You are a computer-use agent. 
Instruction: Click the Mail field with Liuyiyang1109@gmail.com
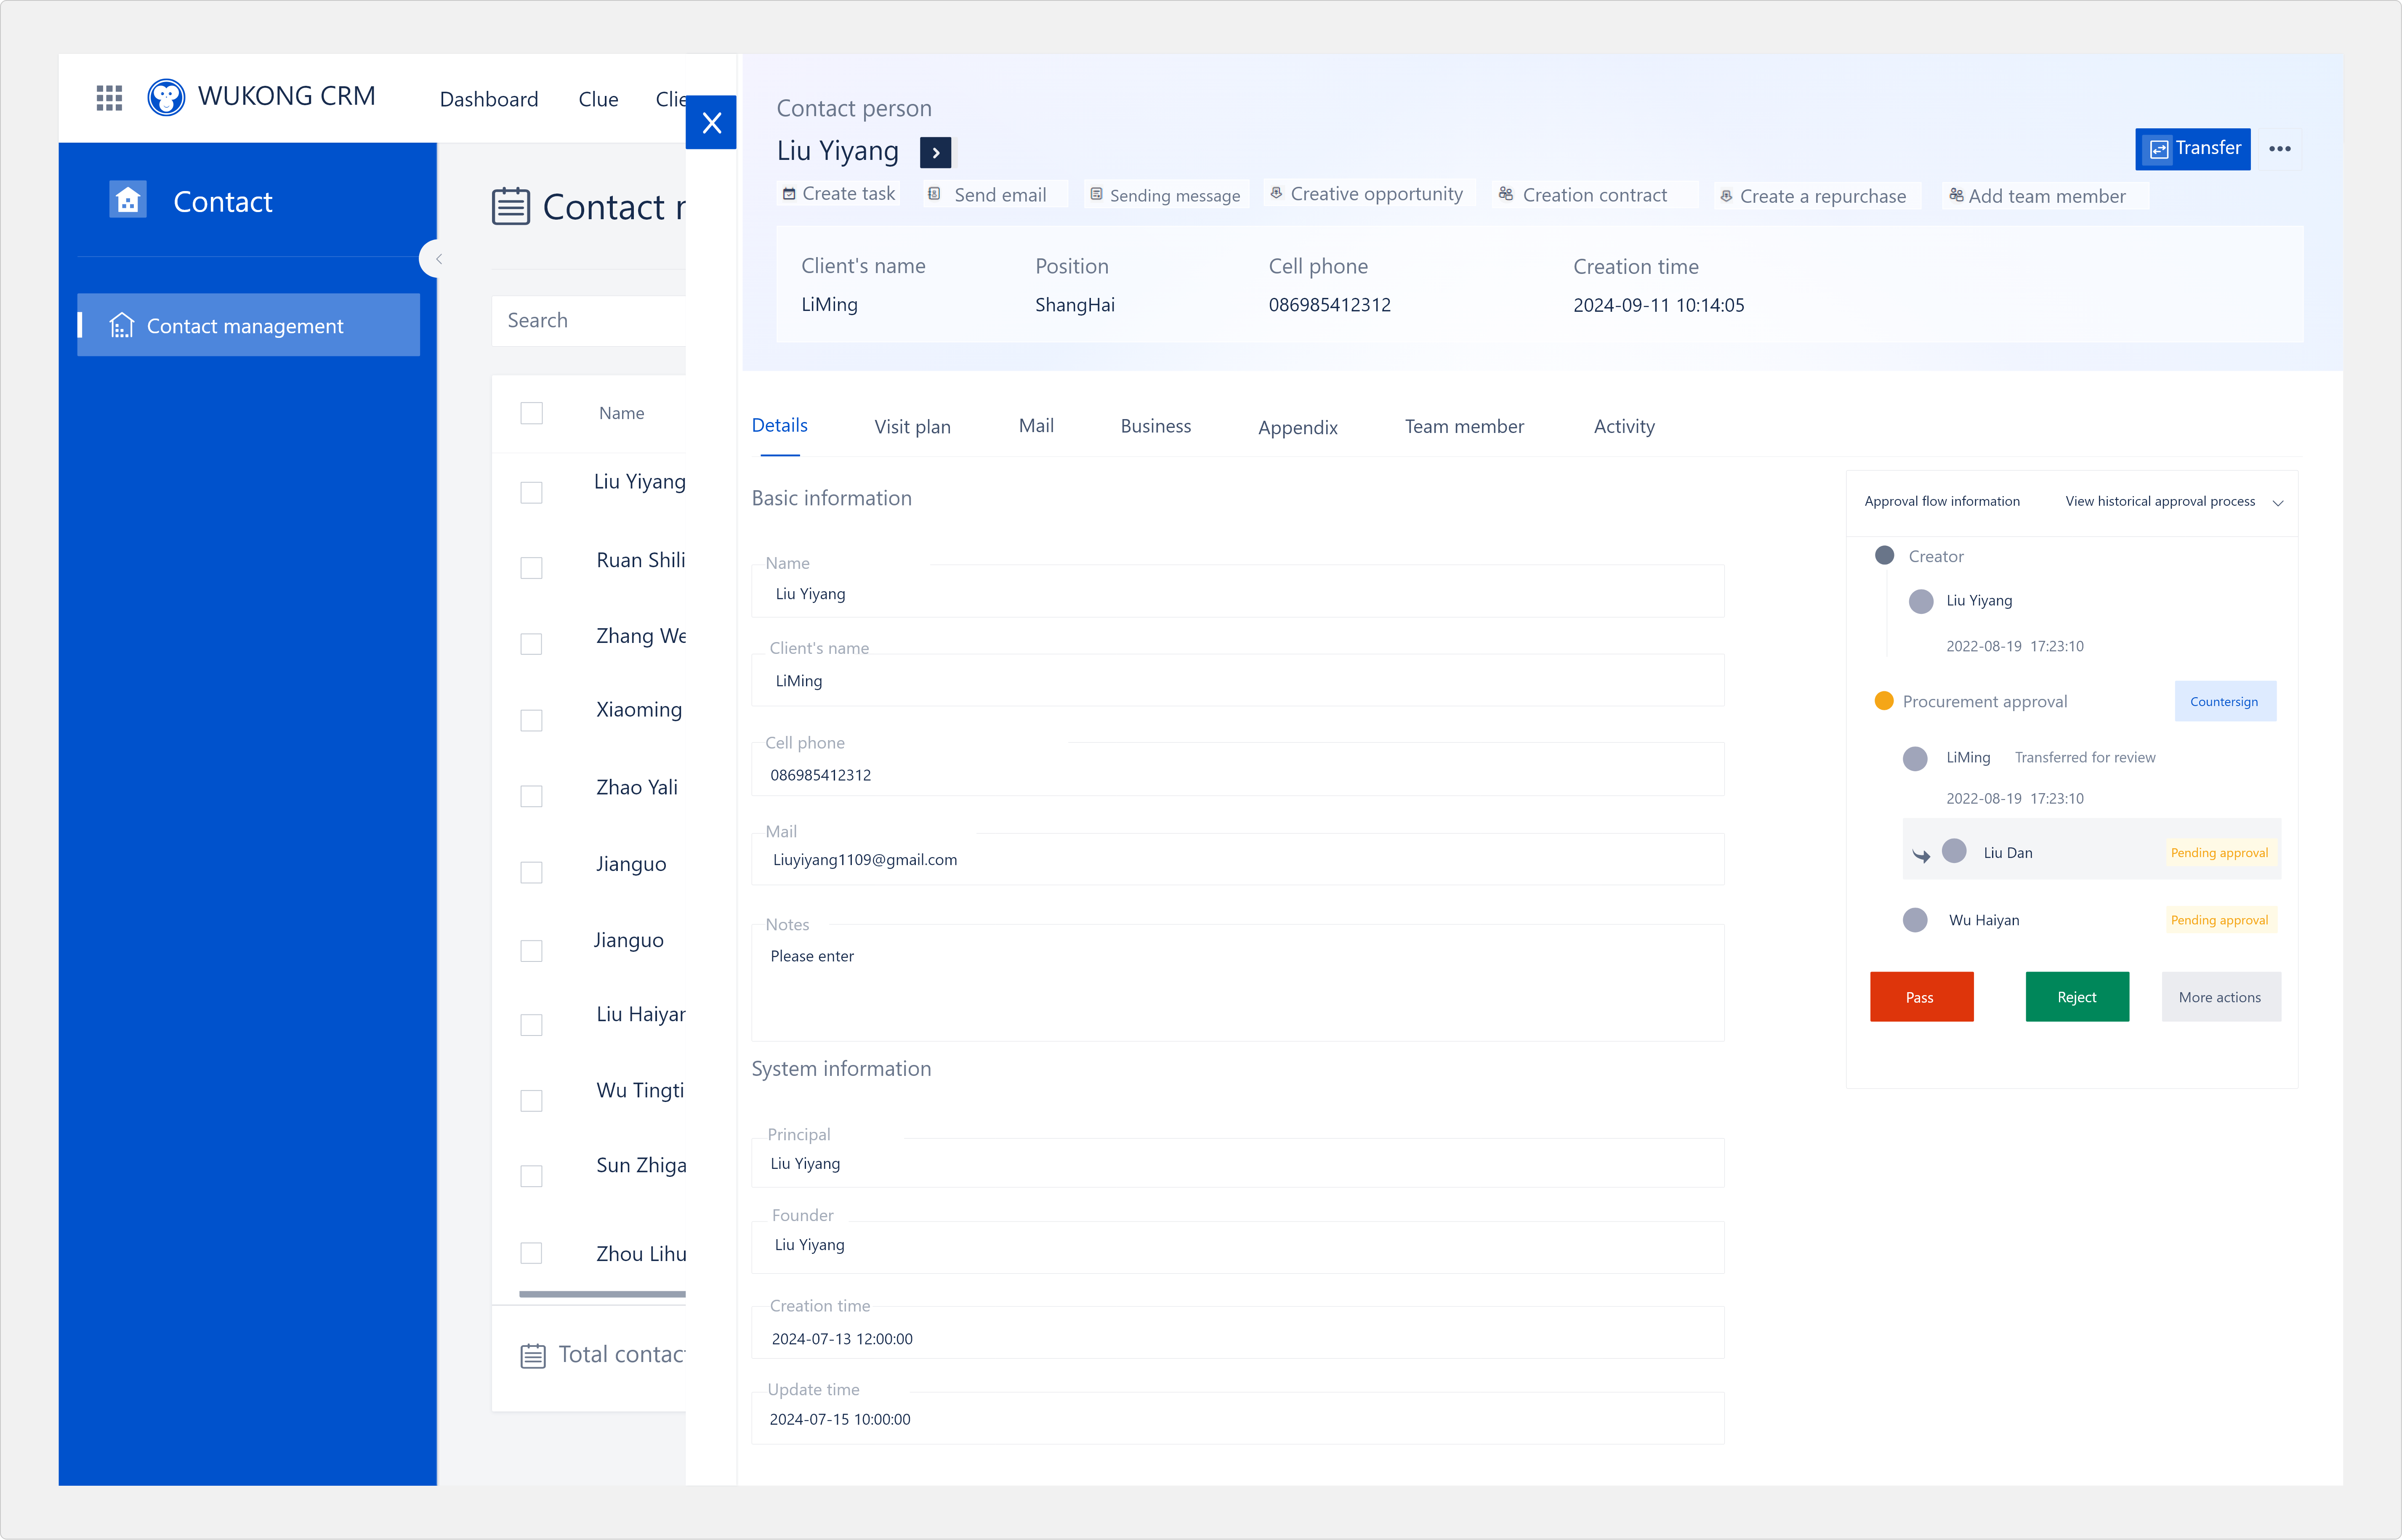tap(1237, 859)
